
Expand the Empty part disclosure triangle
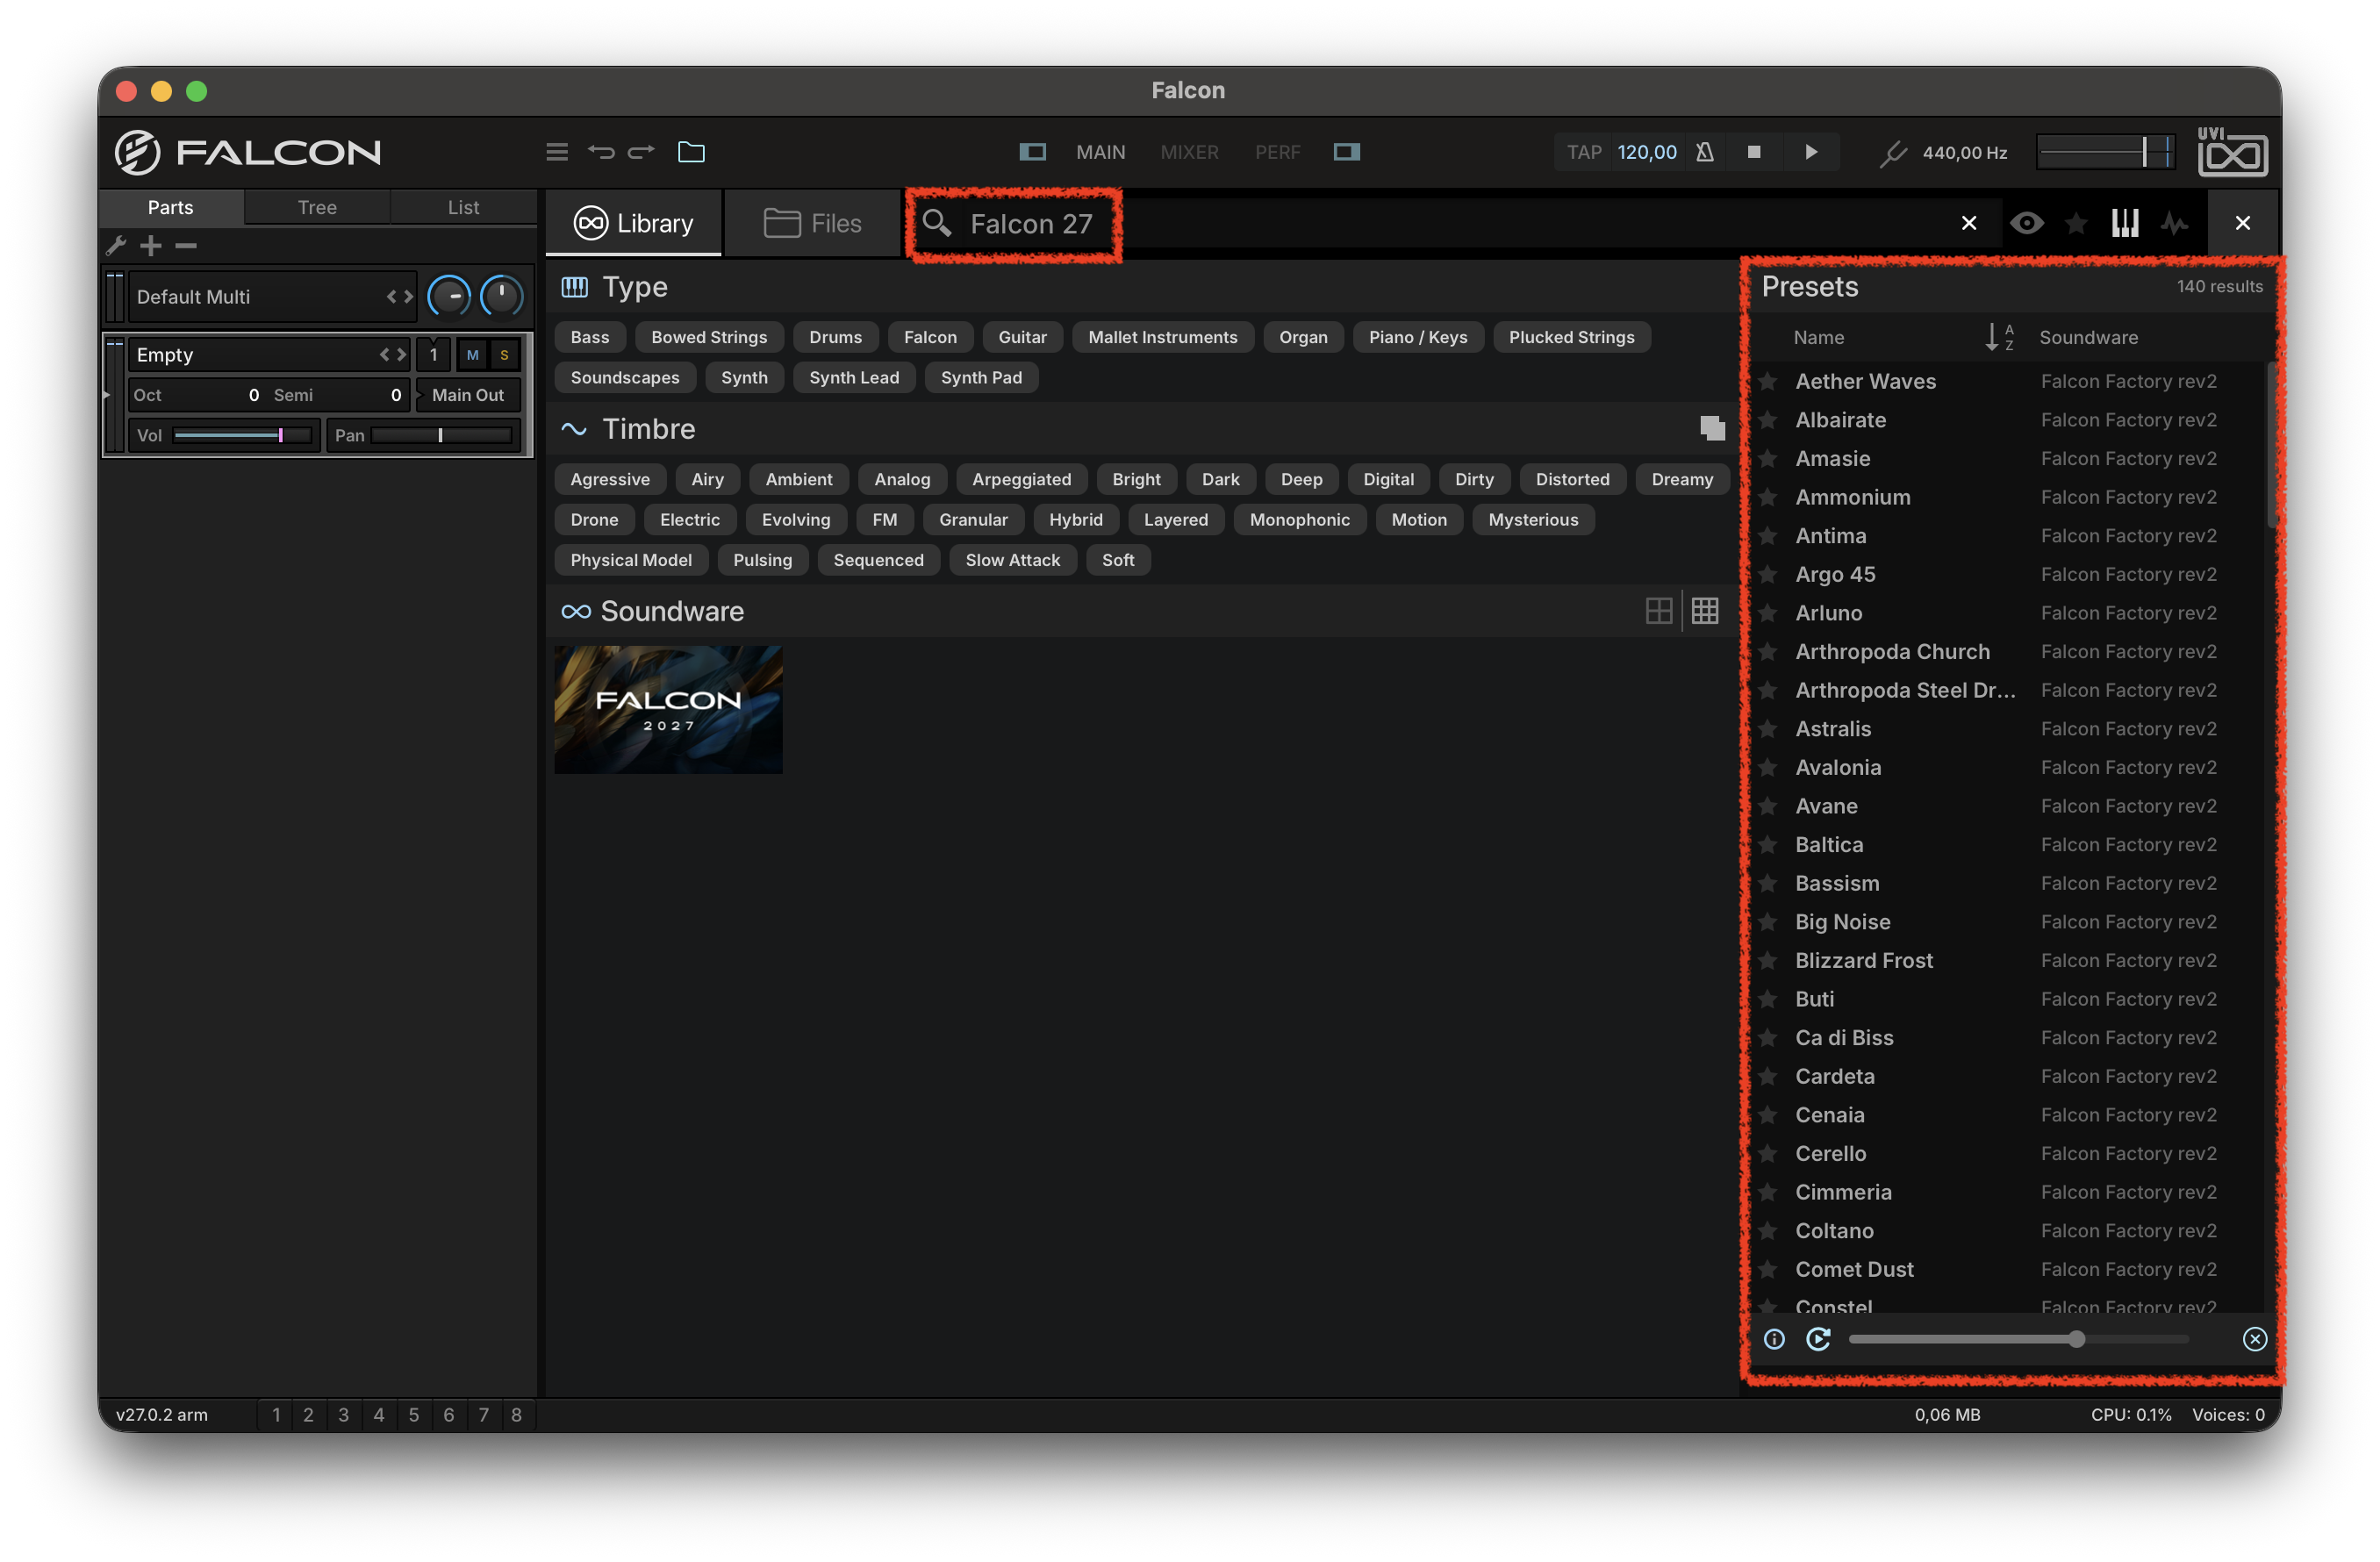(106, 395)
